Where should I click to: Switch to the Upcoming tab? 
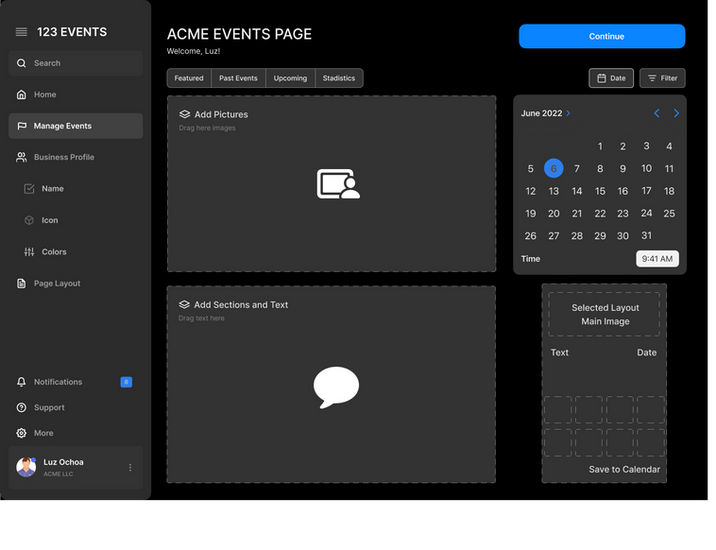click(290, 78)
